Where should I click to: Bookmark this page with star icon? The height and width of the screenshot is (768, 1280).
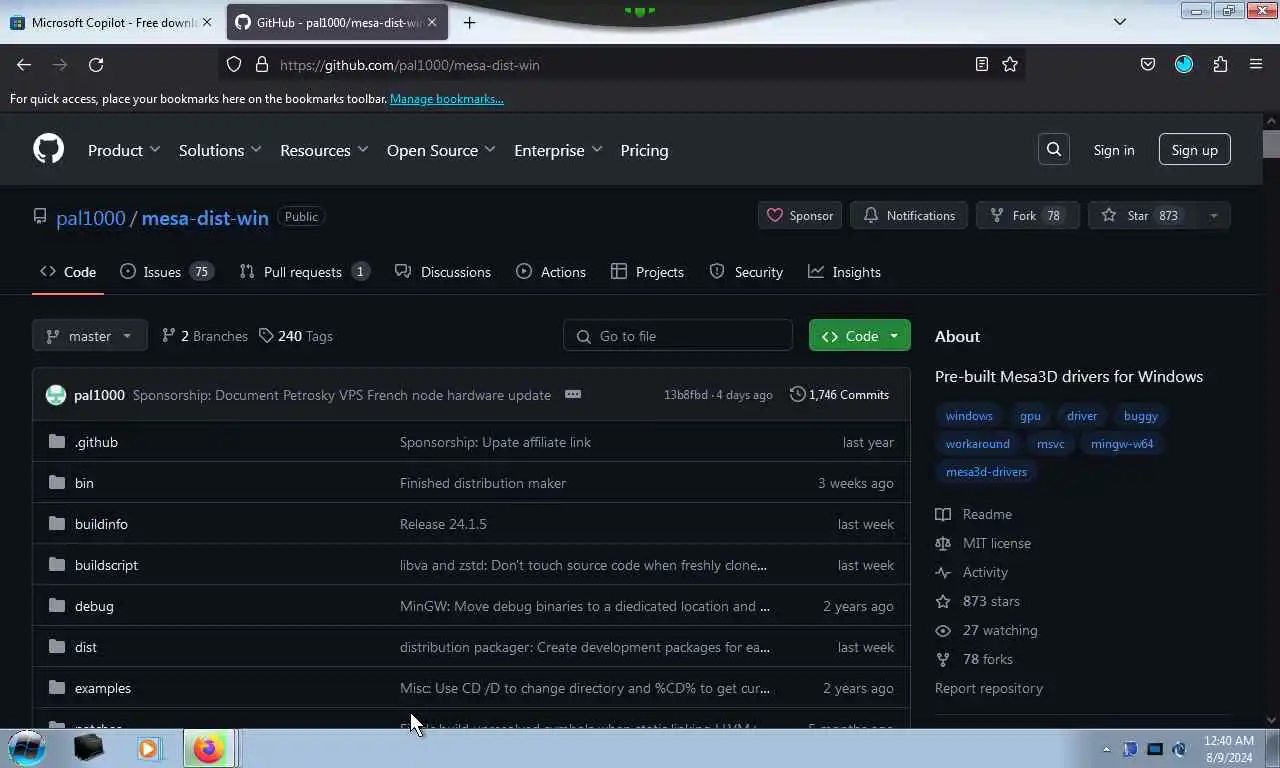click(1010, 64)
